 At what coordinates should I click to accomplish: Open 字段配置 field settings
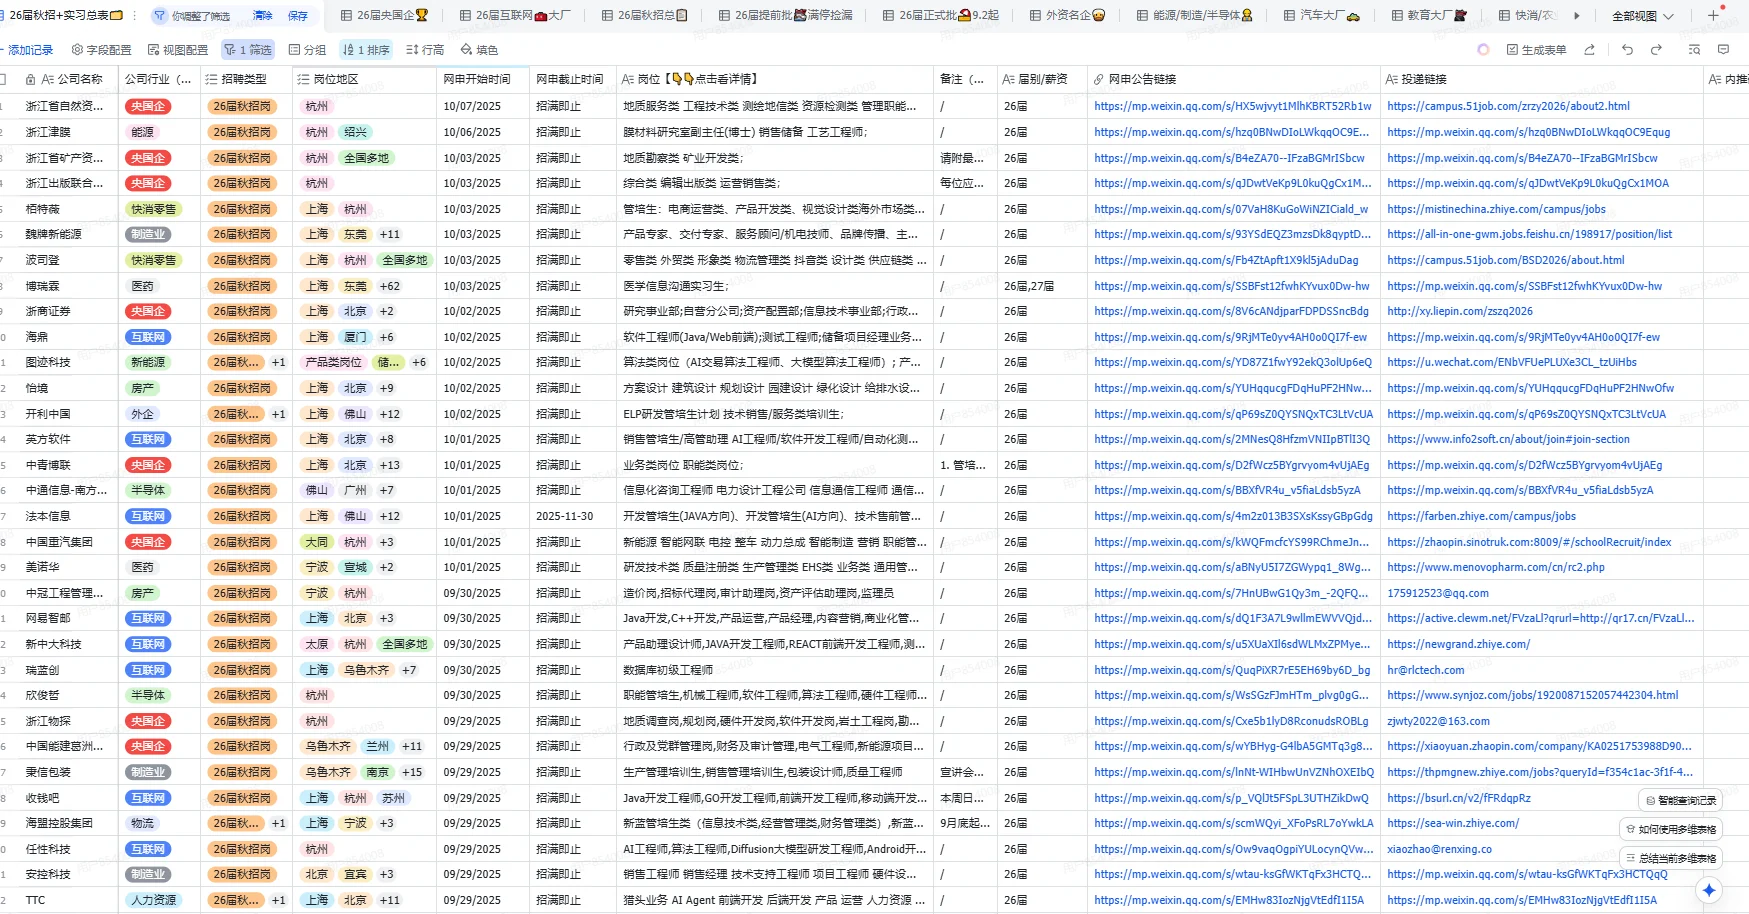pyautogui.click(x=102, y=50)
